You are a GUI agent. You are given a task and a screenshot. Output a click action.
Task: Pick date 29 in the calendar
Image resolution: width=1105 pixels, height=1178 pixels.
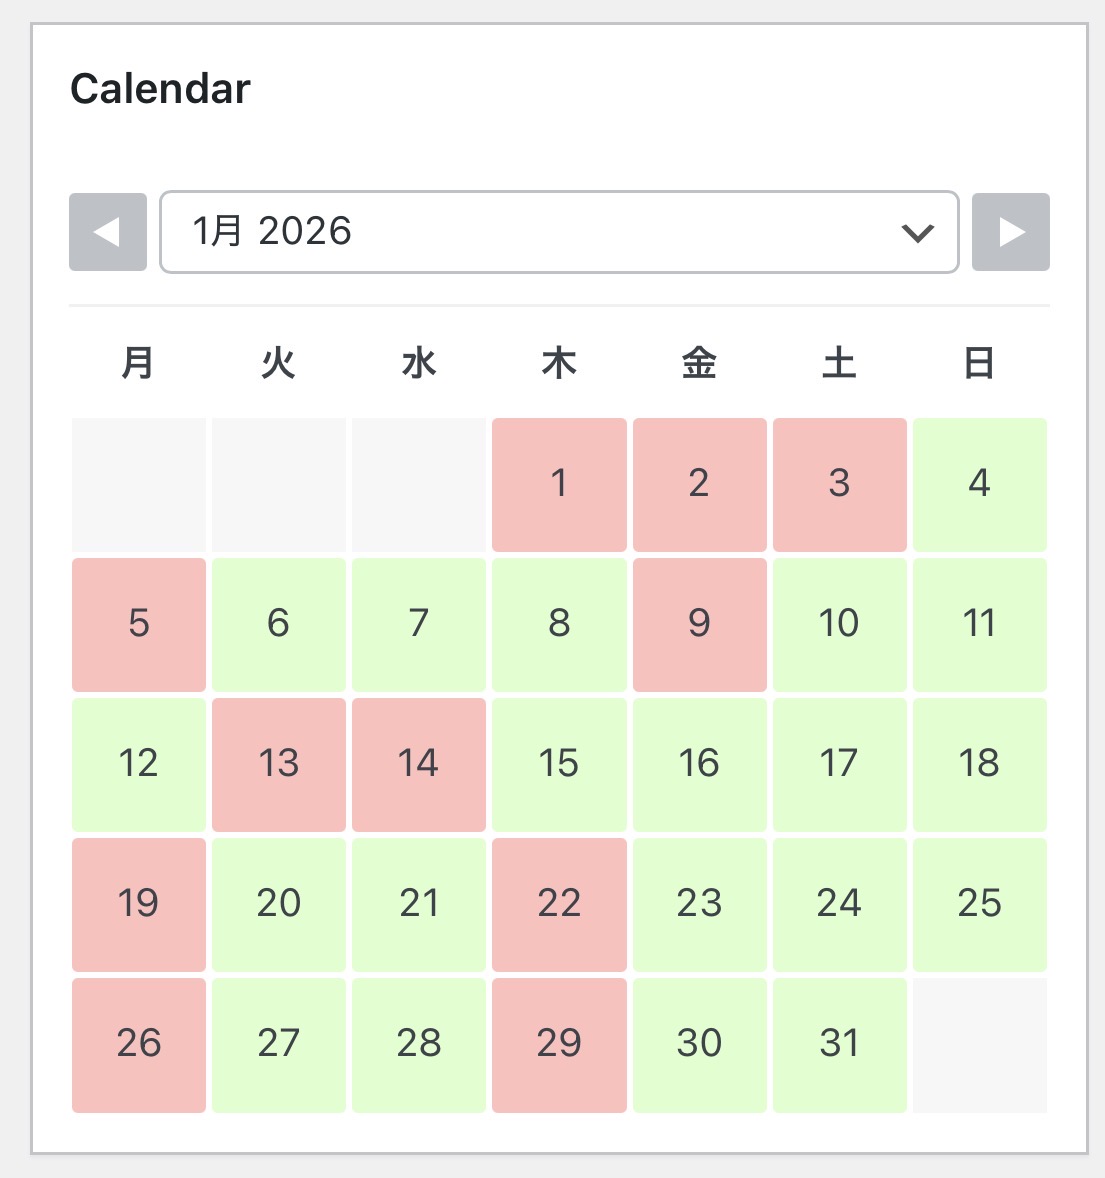click(x=559, y=1045)
